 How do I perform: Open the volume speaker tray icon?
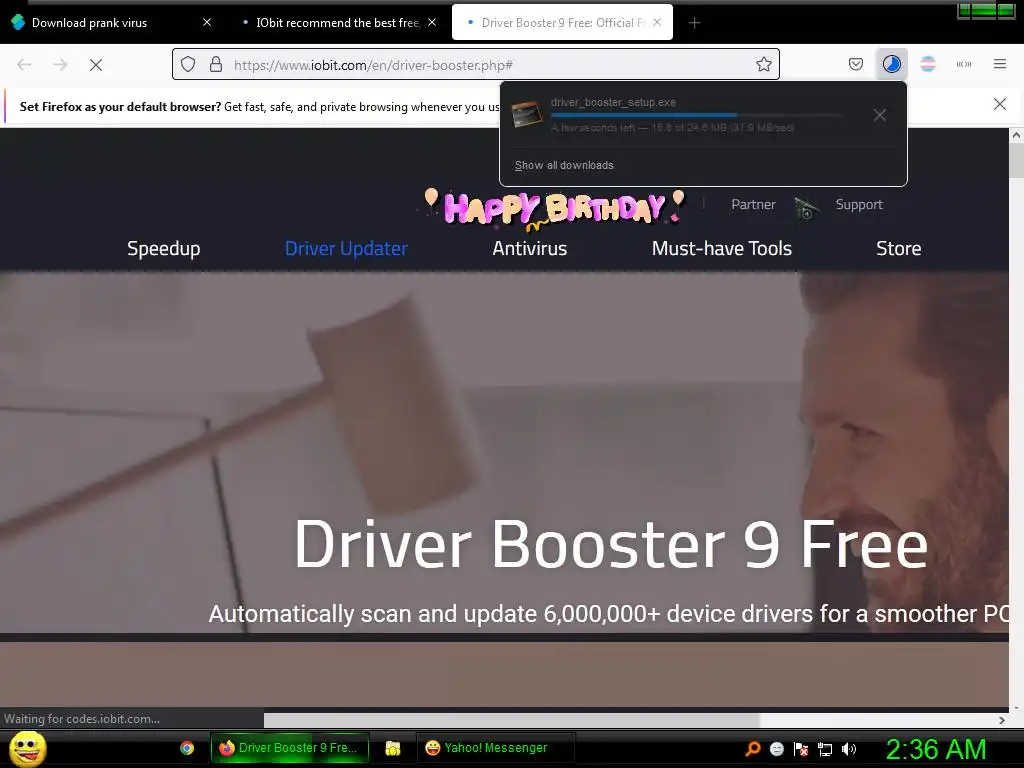(x=849, y=749)
